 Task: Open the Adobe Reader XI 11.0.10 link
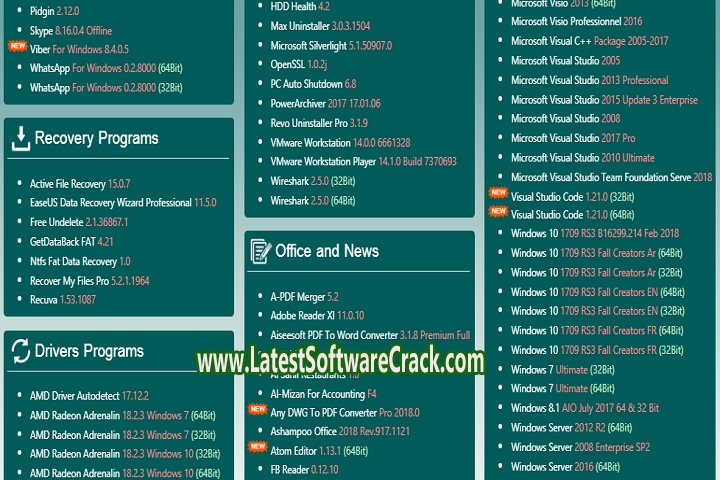(316, 316)
